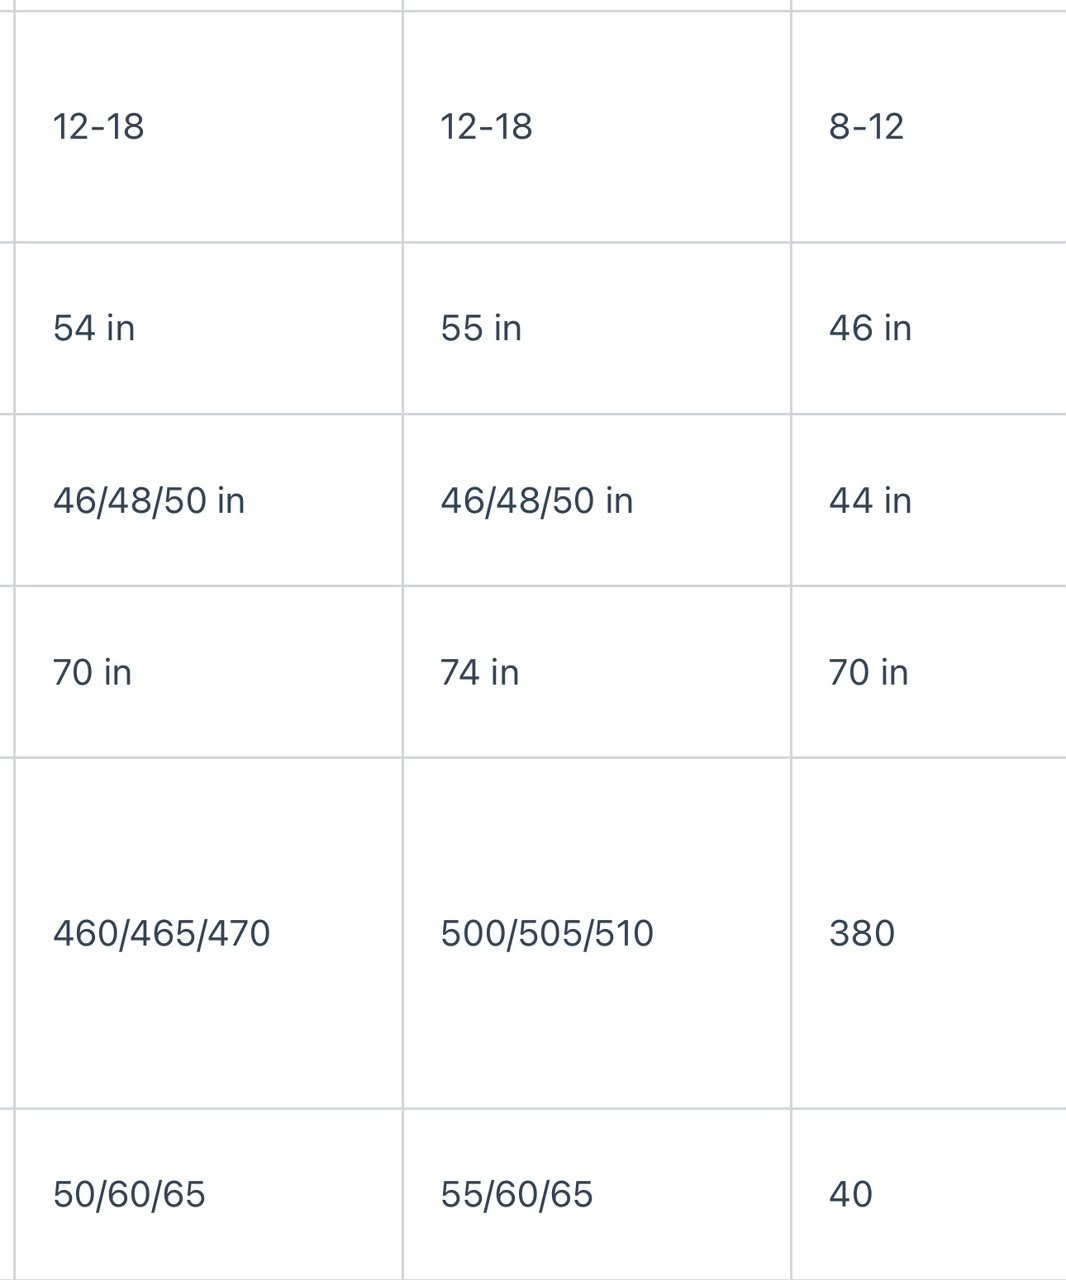
Task: Click the "460/465/470" cell
Action: (x=208, y=933)
